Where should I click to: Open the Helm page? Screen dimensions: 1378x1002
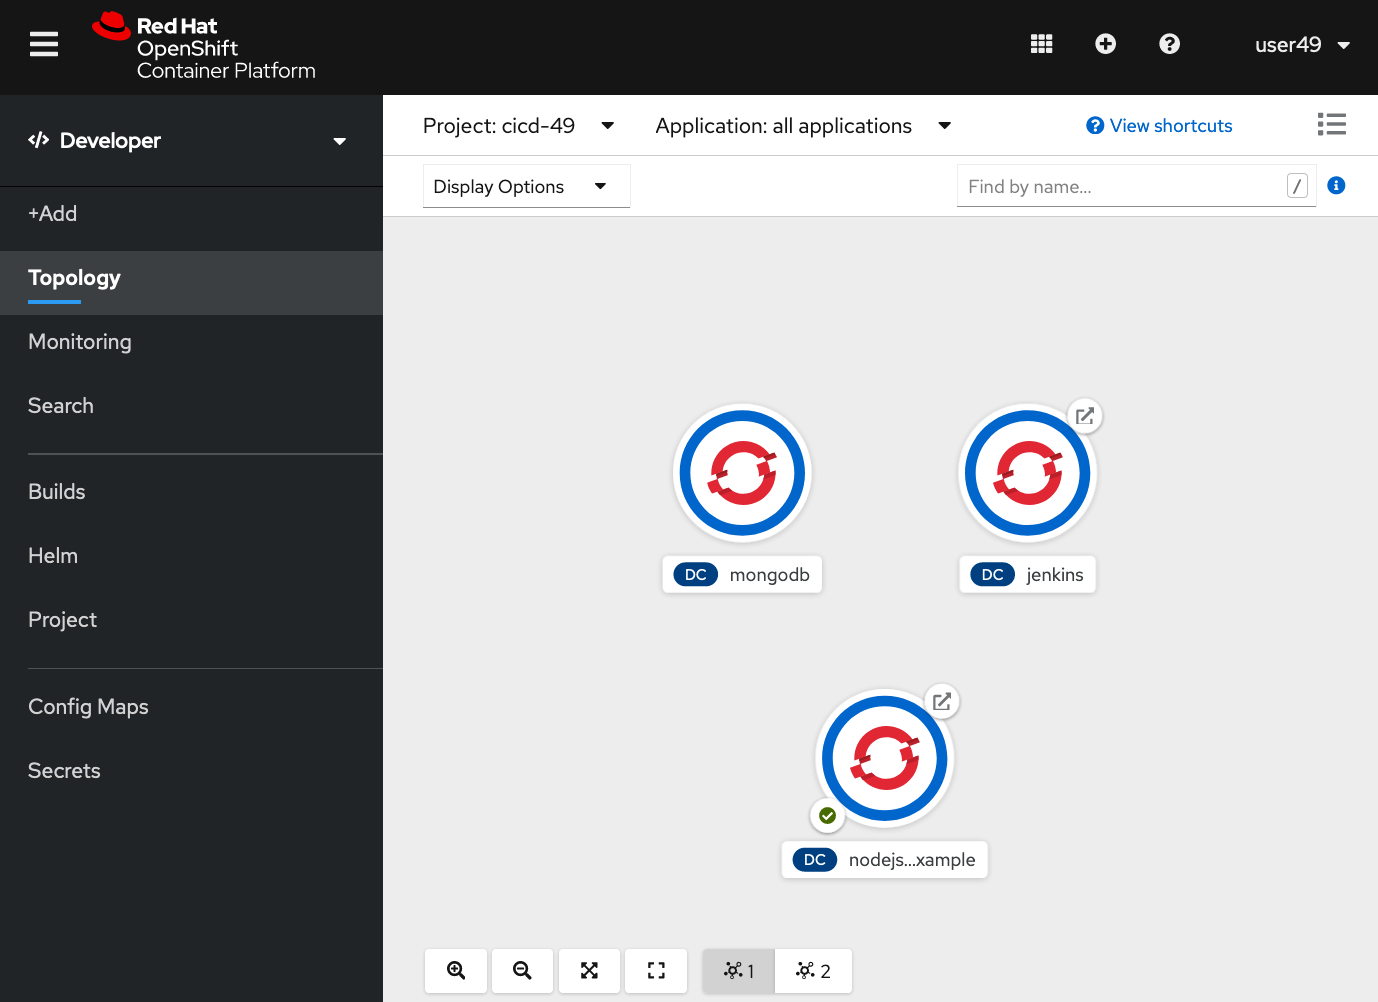pyautogui.click(x=191, y=556)
